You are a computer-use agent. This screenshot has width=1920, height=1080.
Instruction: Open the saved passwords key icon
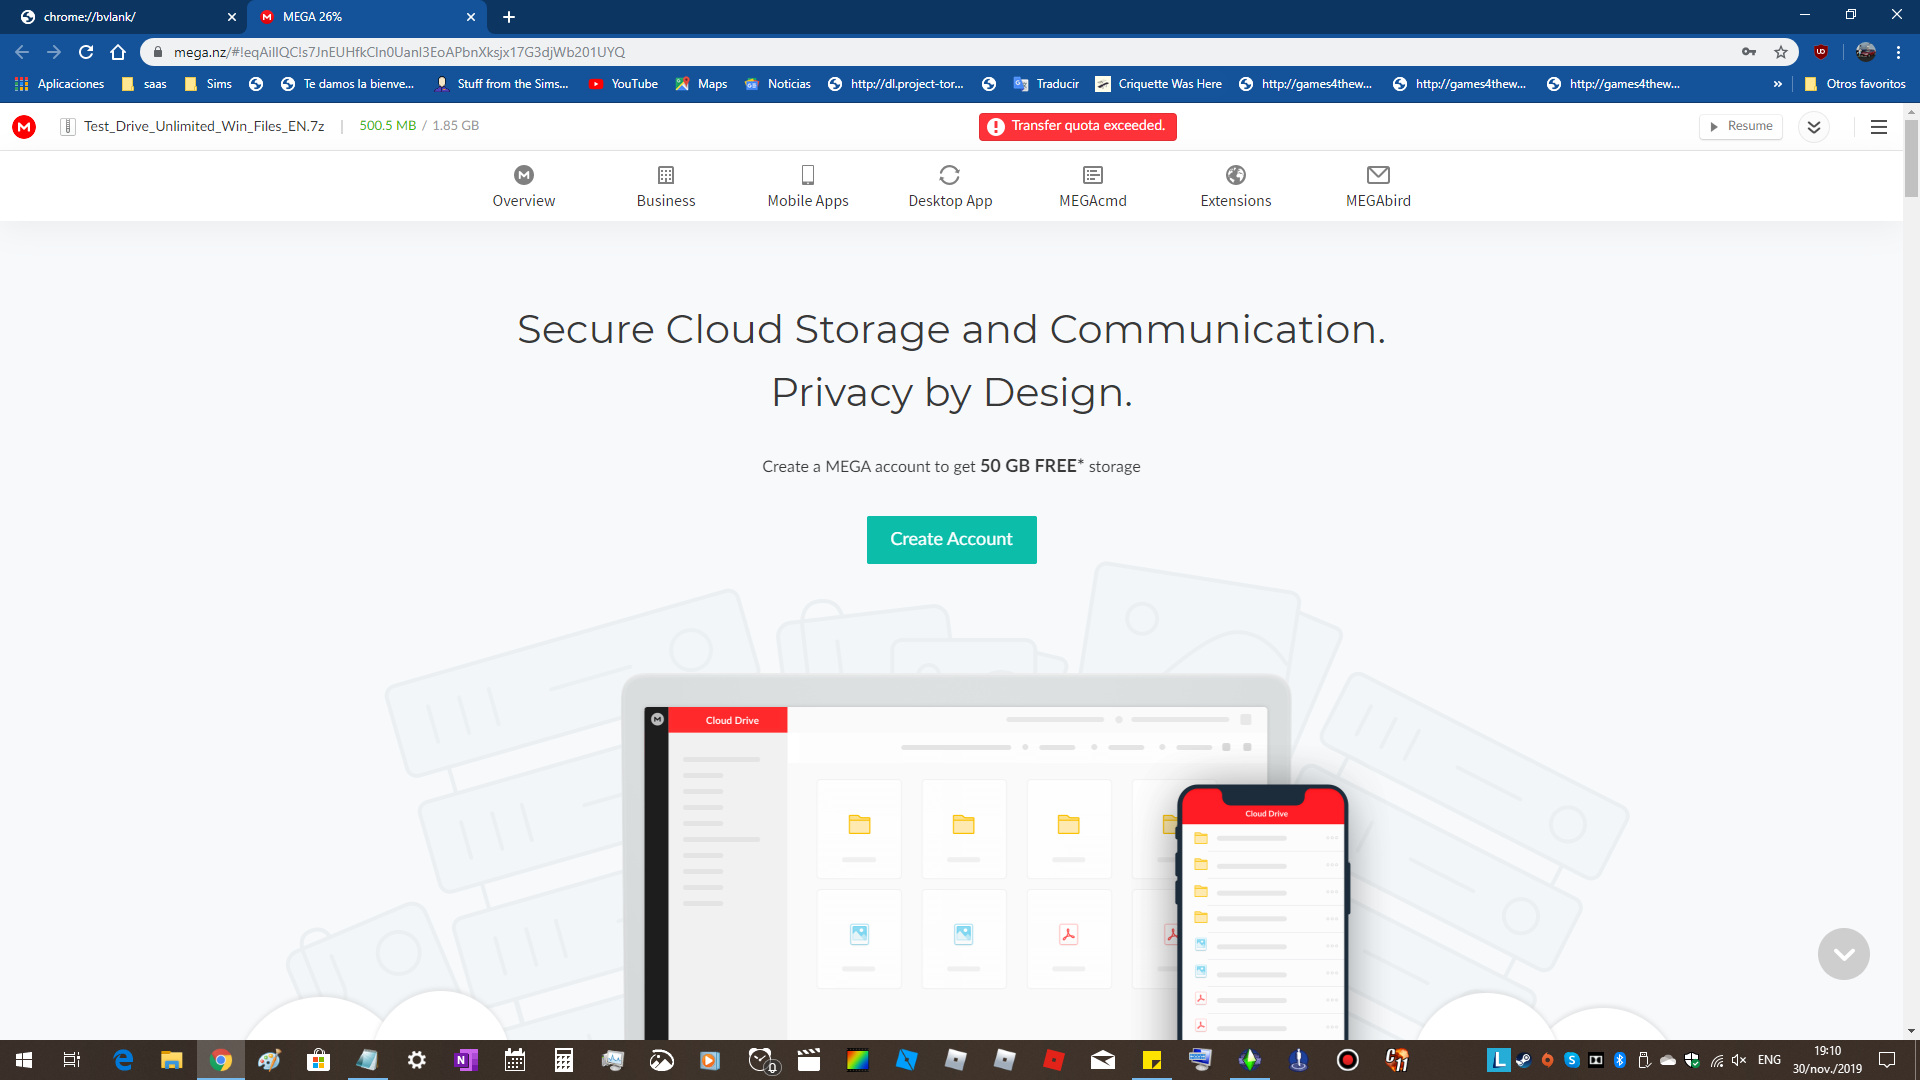tap(1749, 52)
